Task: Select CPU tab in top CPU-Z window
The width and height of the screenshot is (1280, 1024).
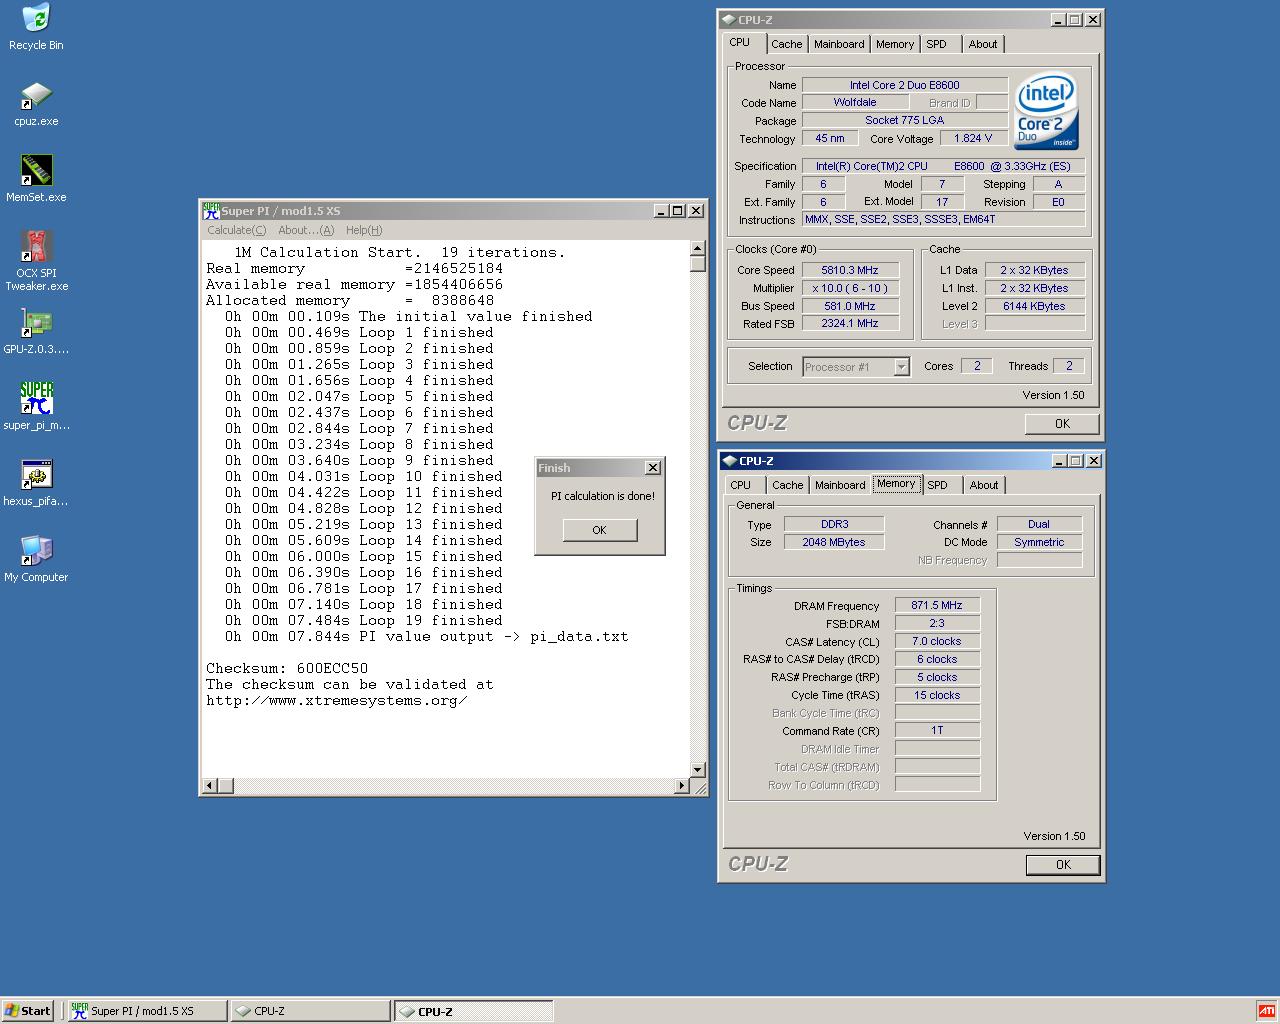Action: point(740,42)
